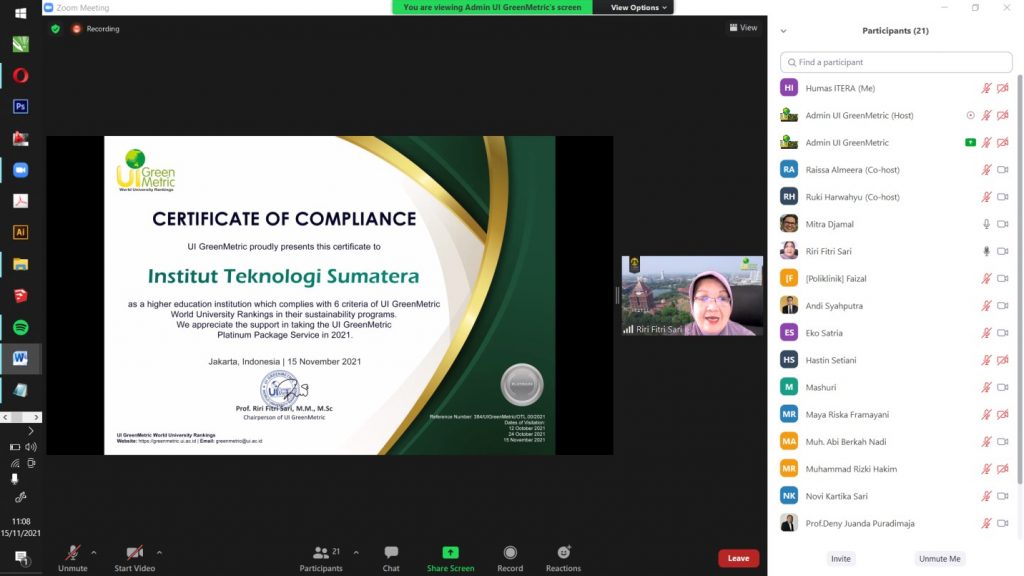
Task: Open File Explorer from the taskbar
Action: click(x=20, y=264)
